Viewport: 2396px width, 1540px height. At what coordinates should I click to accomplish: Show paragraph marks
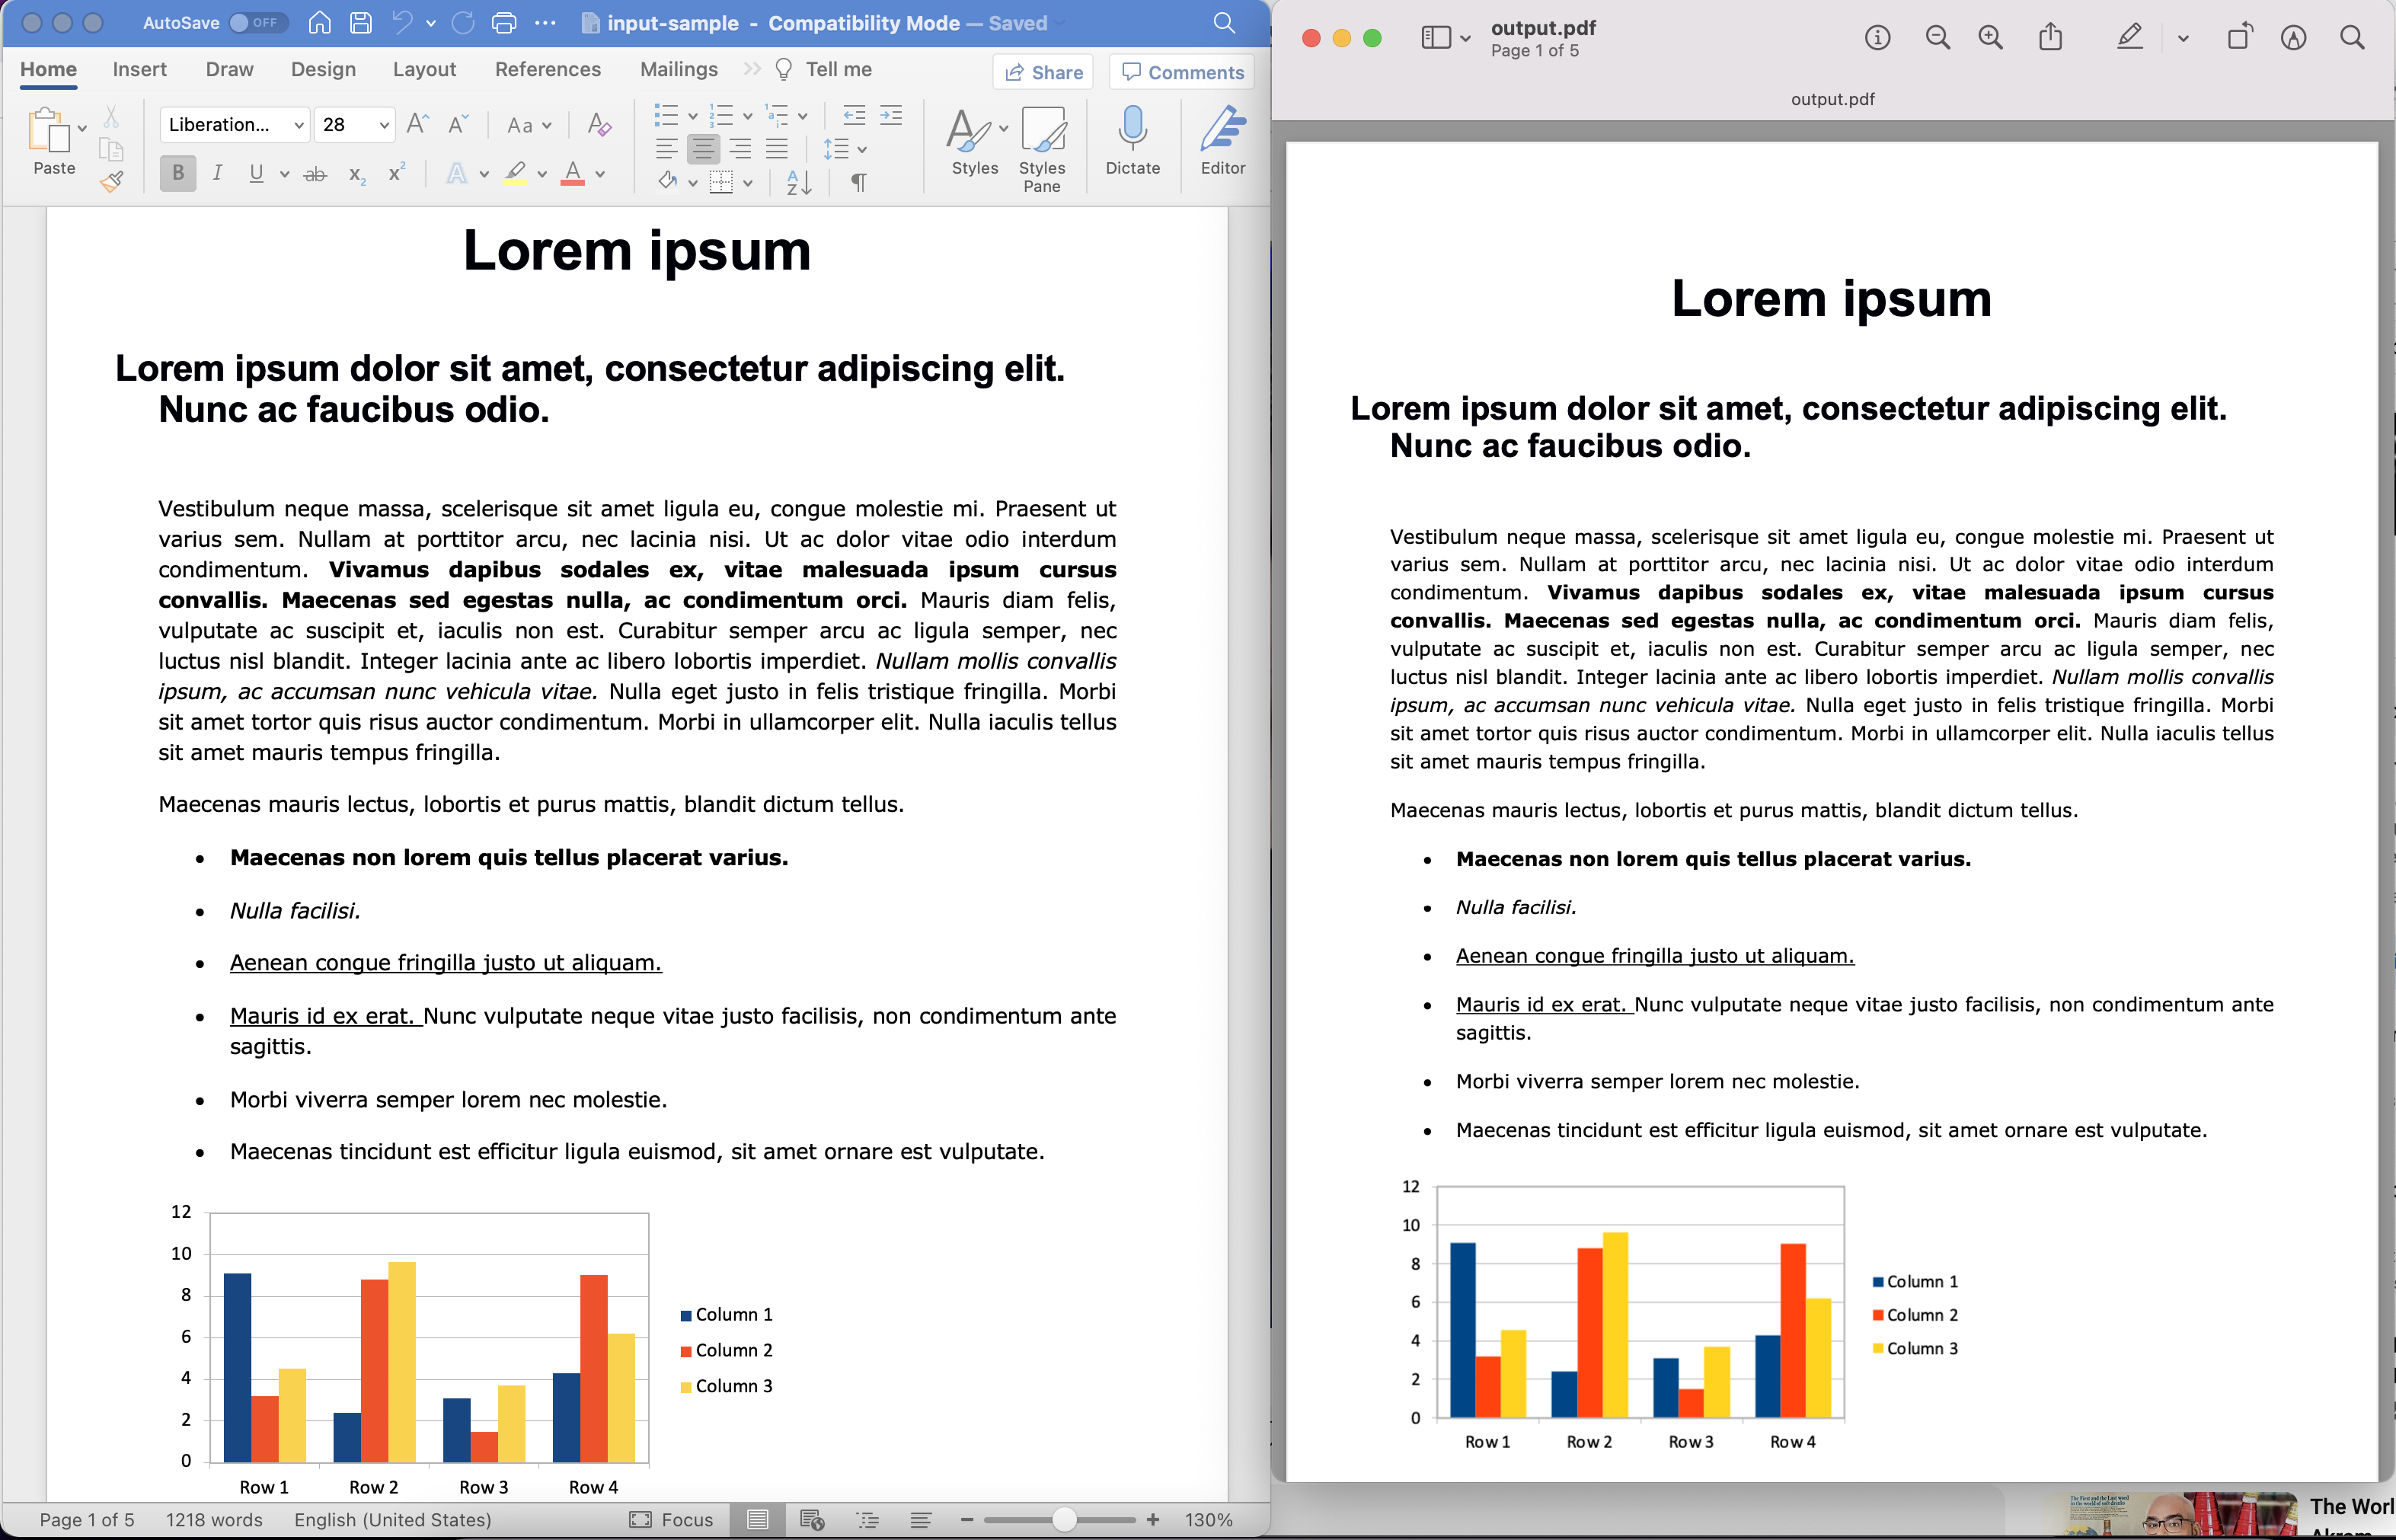(859, 182)
